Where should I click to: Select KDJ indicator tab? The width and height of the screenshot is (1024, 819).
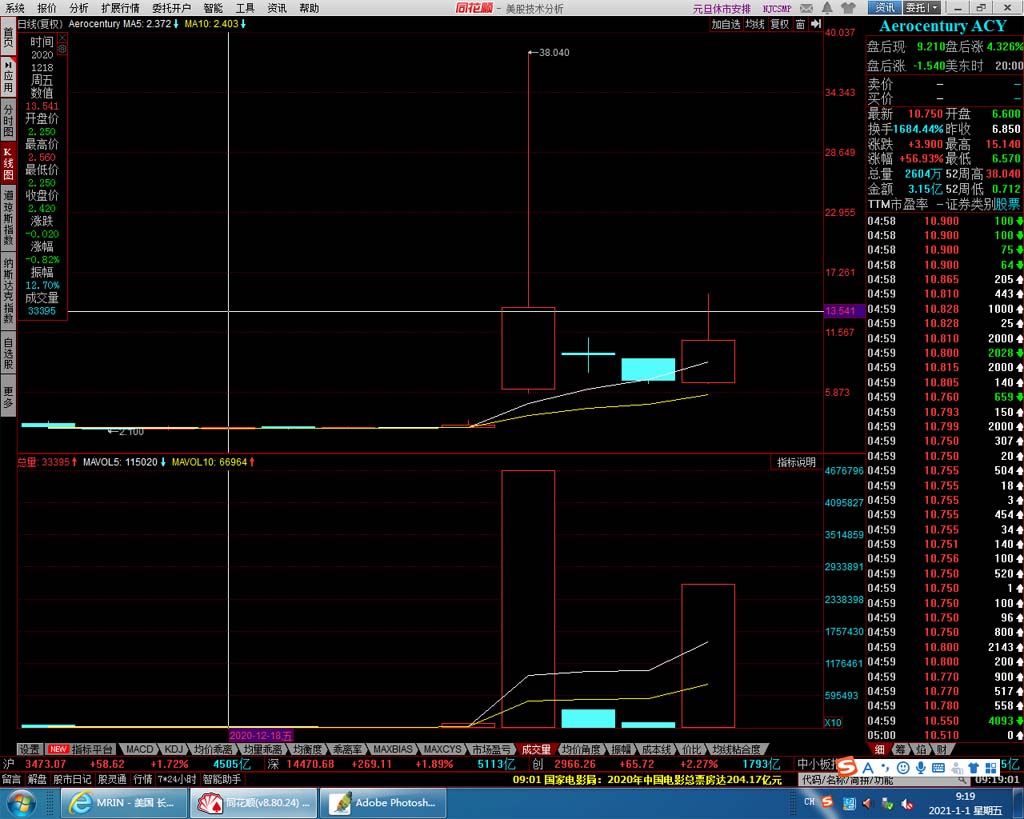click(x=174, y=749)
